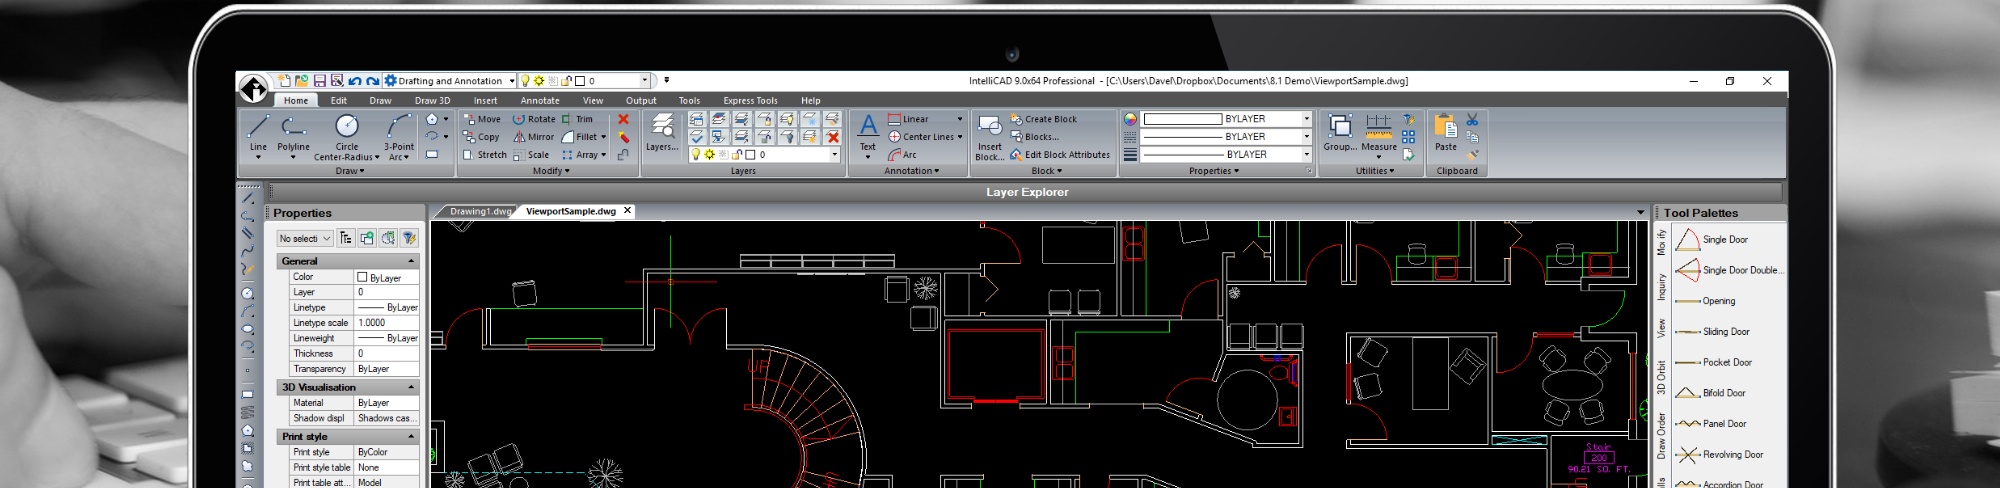Click the red X delete-layer icon in Layers panel
The image size is (2000, 488).
click(832, 137)
